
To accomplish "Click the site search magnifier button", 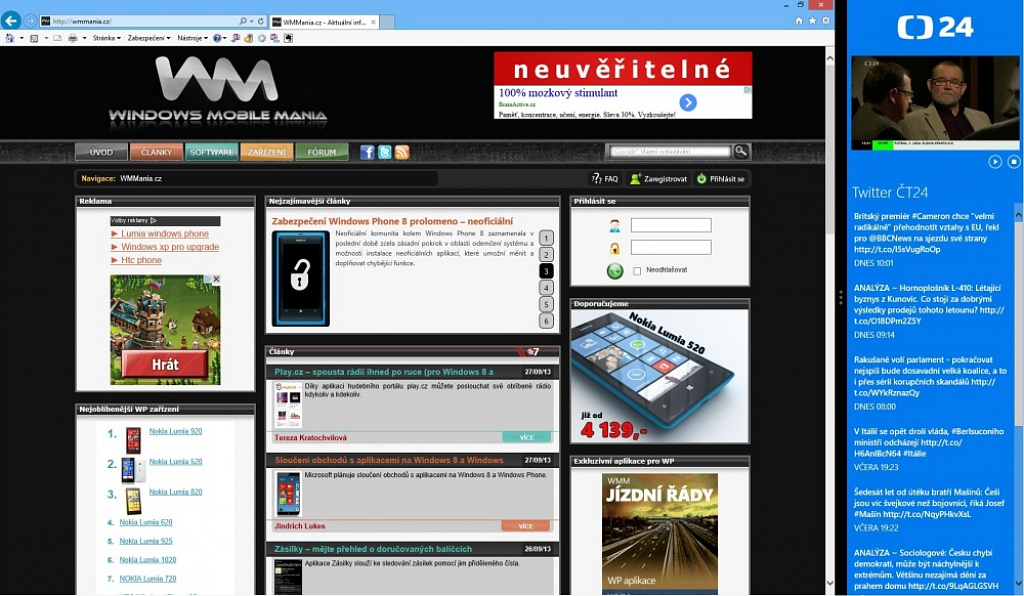I will click(x=741, y=151).
